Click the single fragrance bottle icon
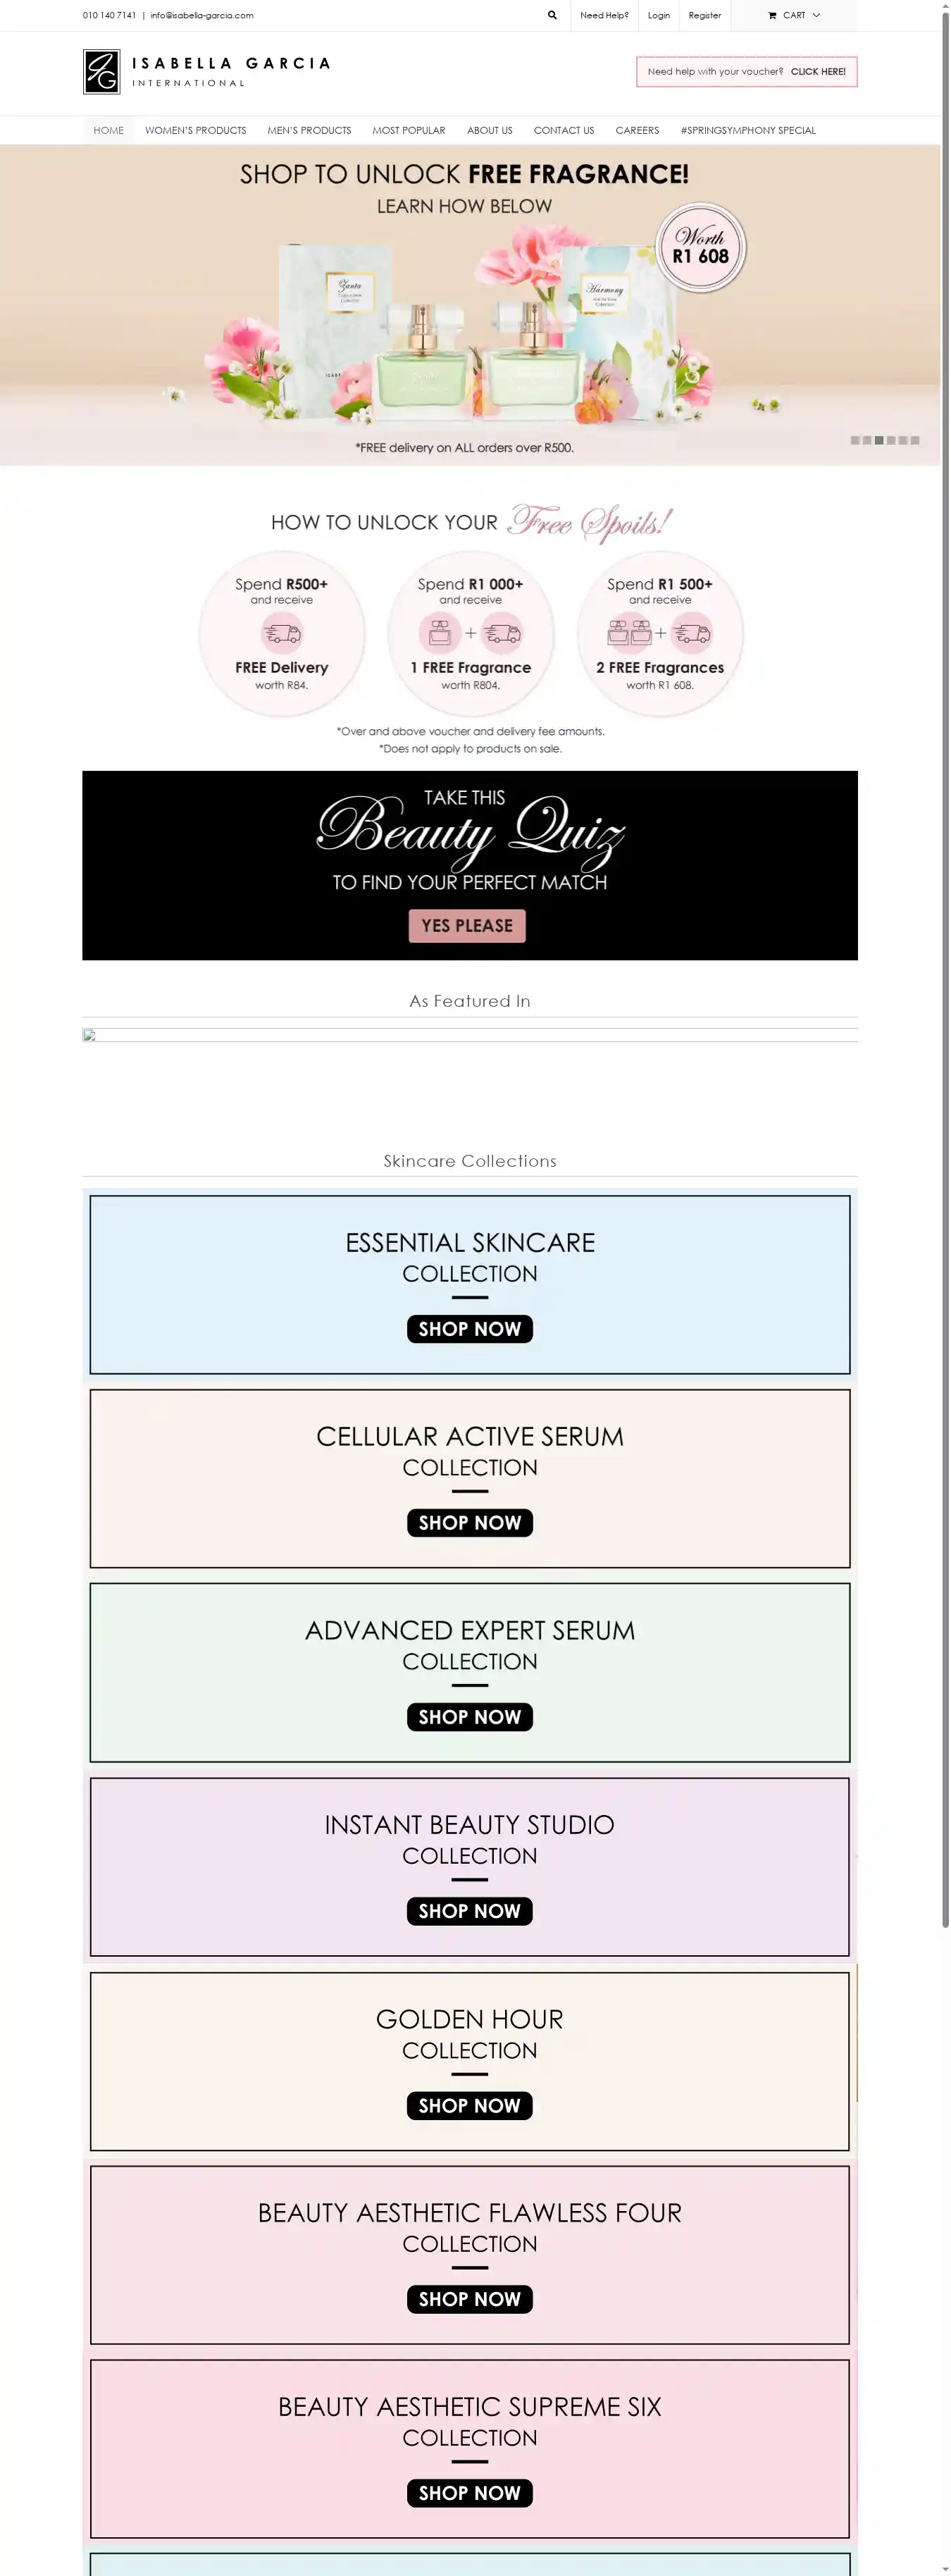Image resolution: width=951 pixels, height=2576 pixels. coord(440,633)
